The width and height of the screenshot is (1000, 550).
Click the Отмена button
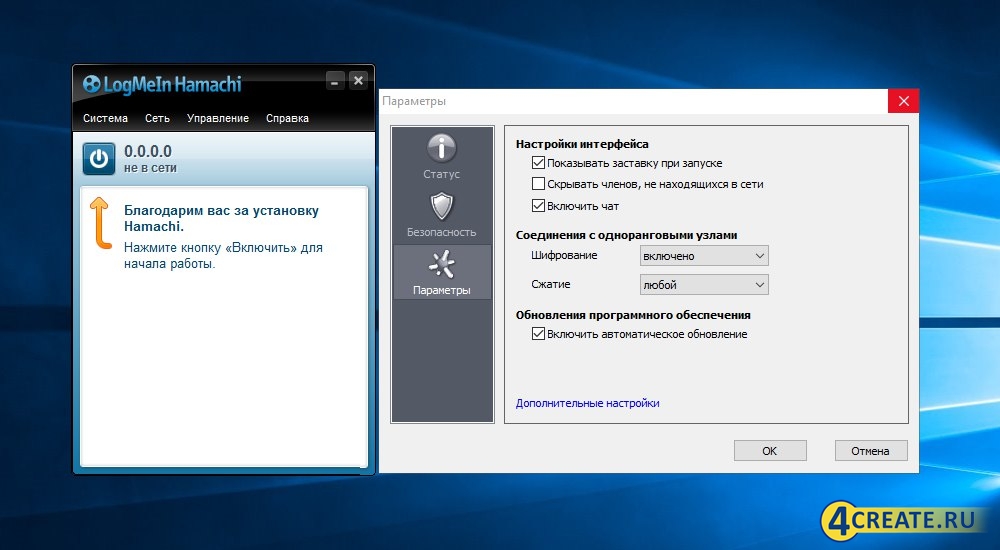(x=871, y=450)
